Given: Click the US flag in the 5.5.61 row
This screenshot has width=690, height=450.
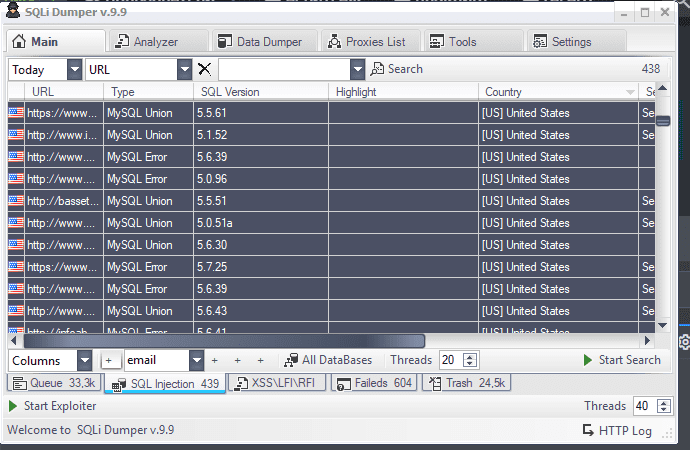Looking at the screenshot, I should pyautogui.click(x=16, y=113).
